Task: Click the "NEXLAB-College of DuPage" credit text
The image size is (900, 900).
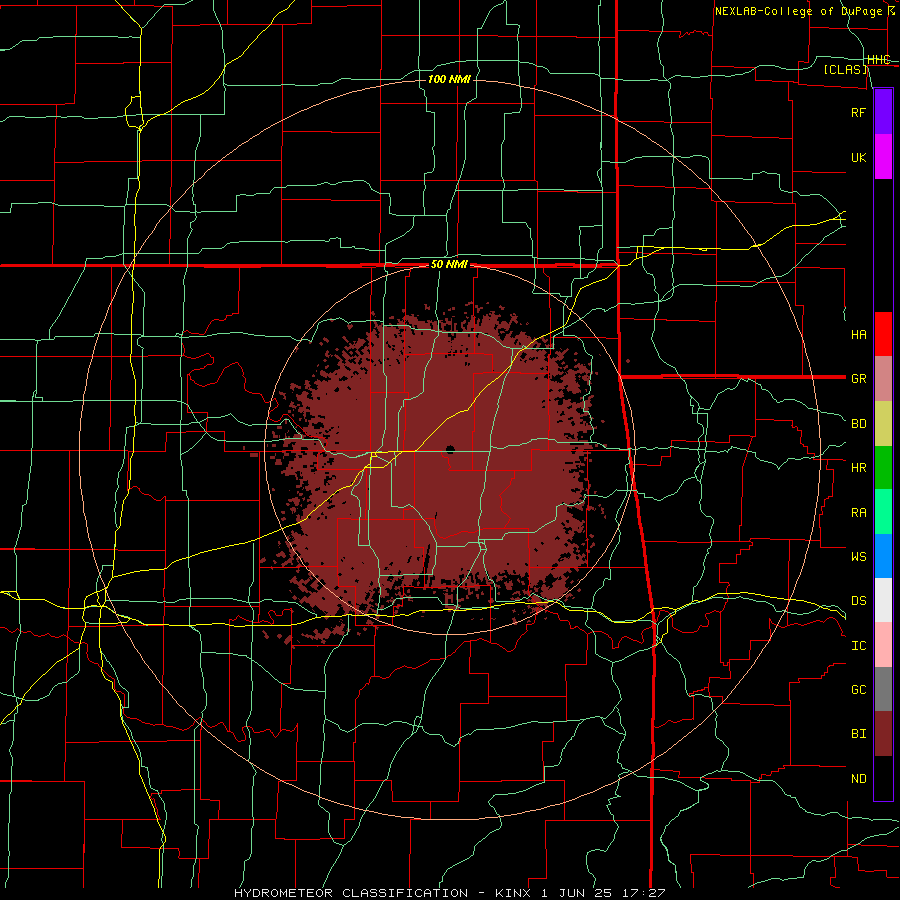Action: tap(798, 11)
